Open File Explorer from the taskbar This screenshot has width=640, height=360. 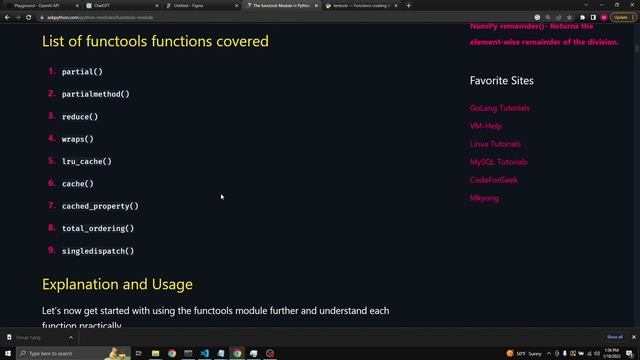[156, 353]
